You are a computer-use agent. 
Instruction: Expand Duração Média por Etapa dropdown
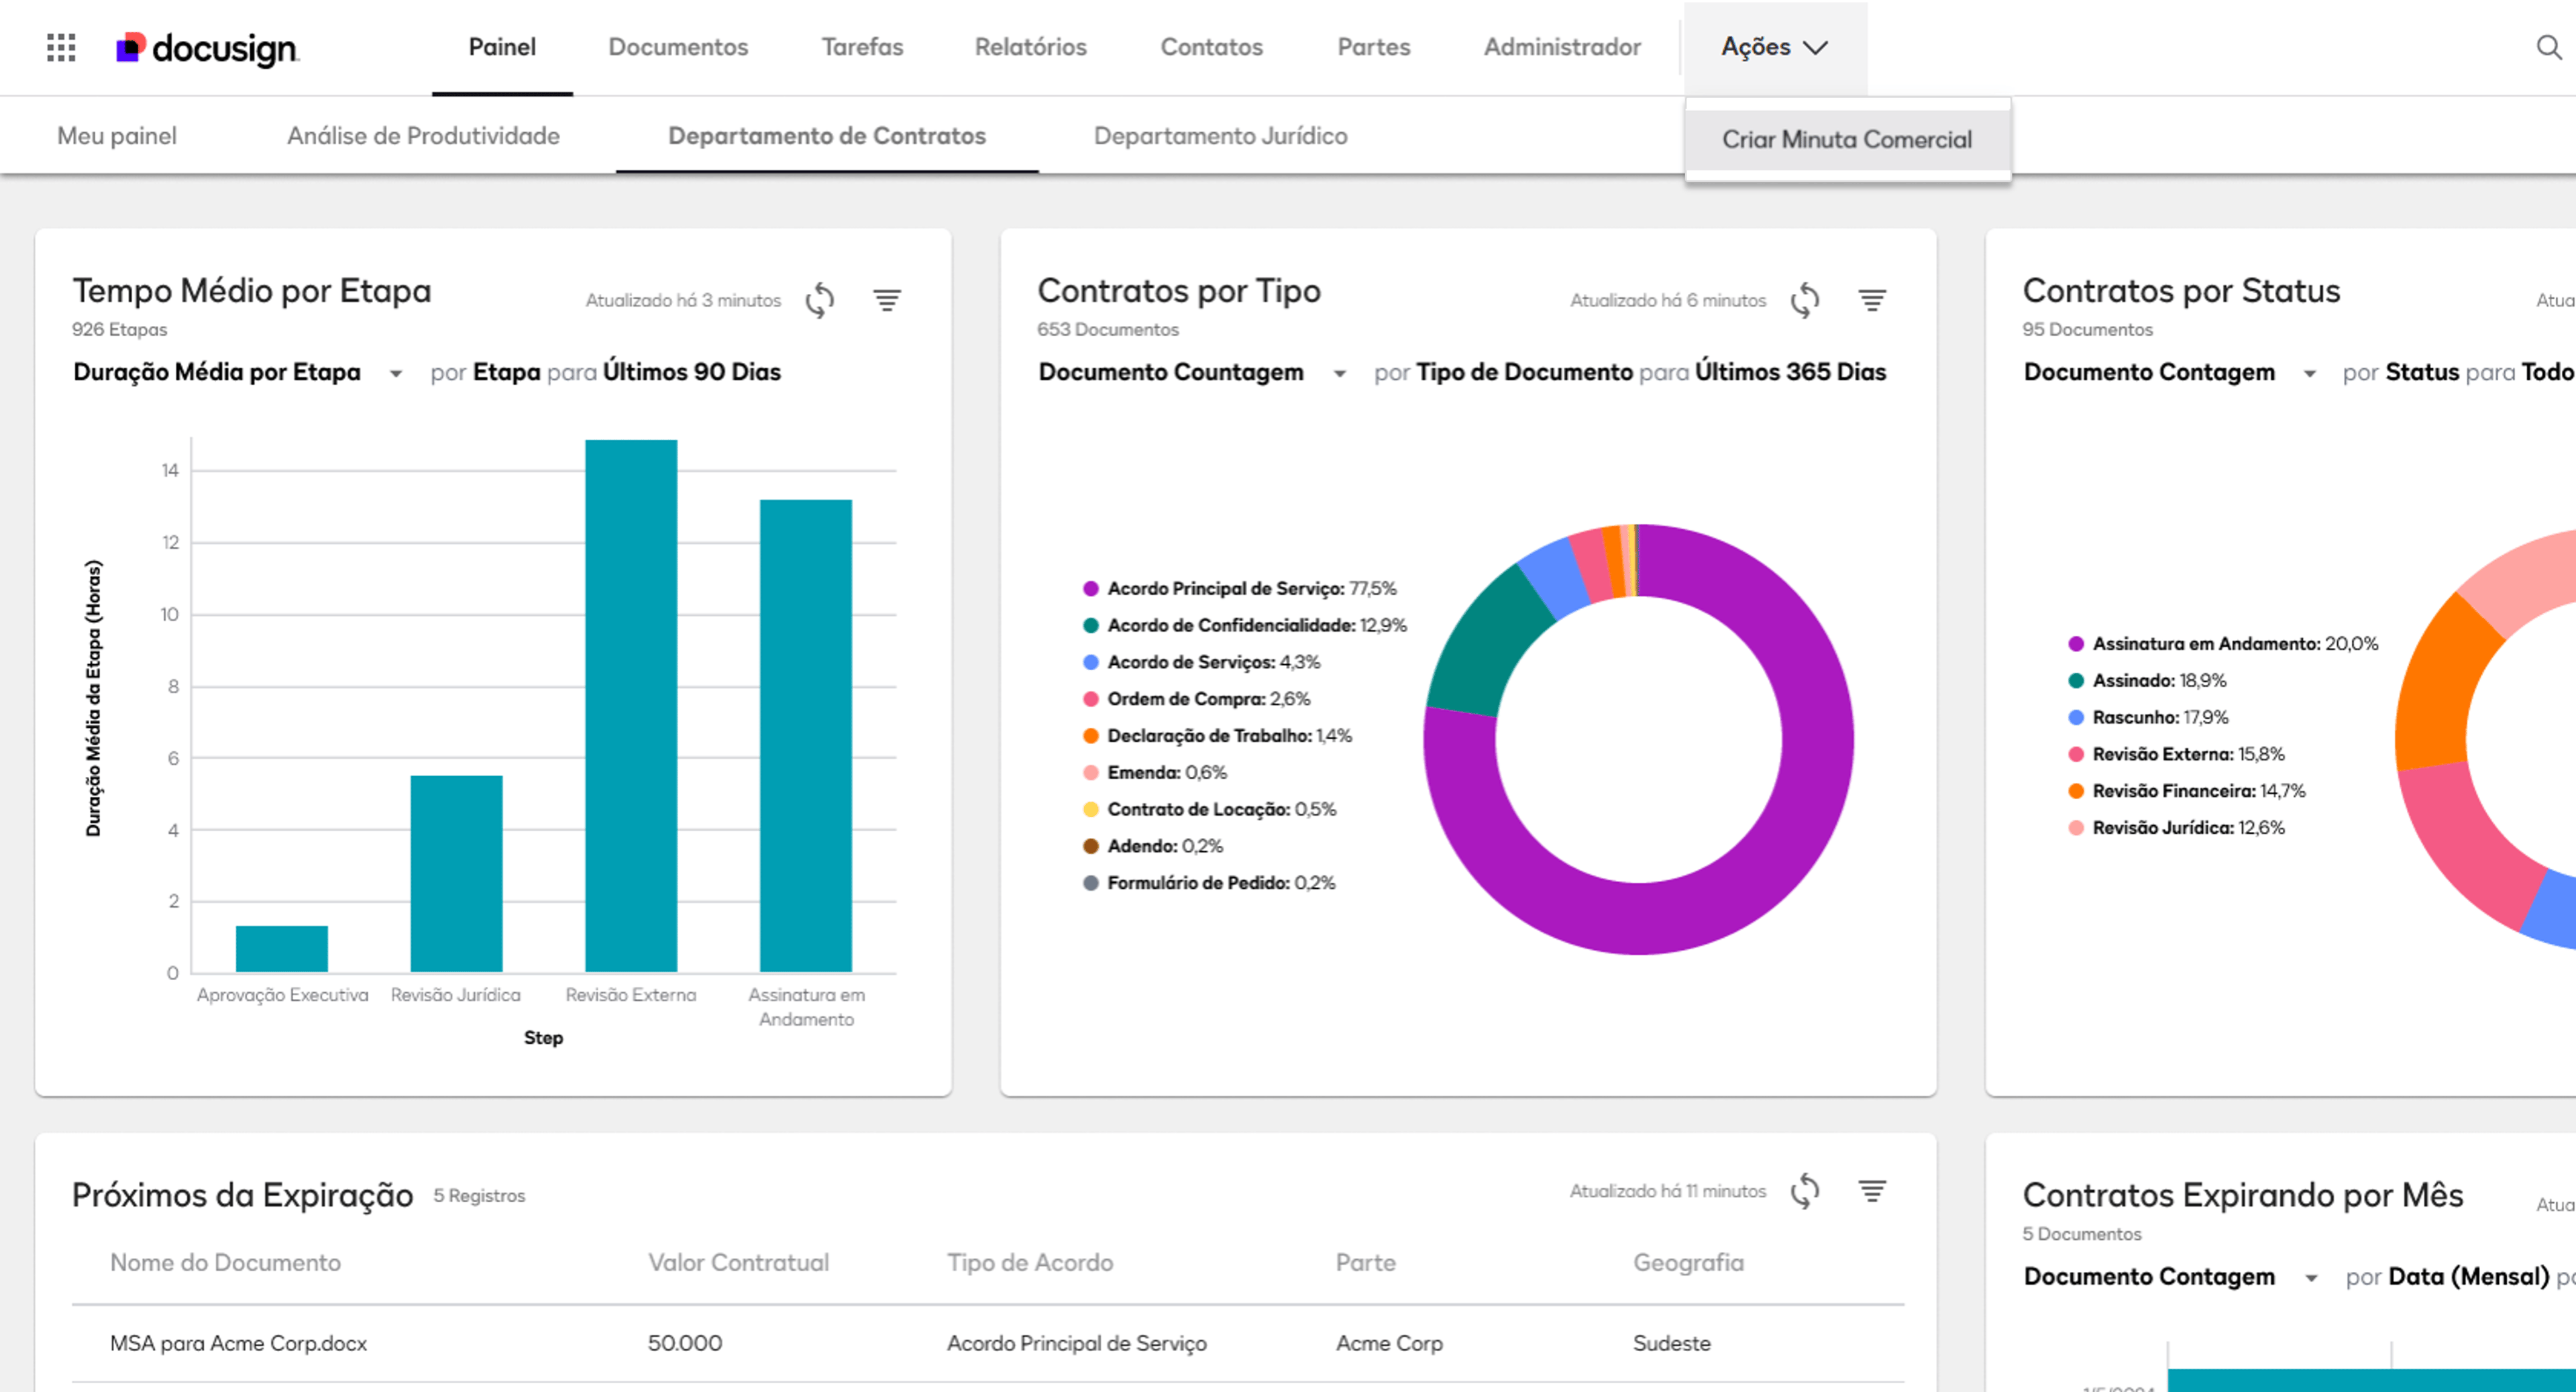396,374
